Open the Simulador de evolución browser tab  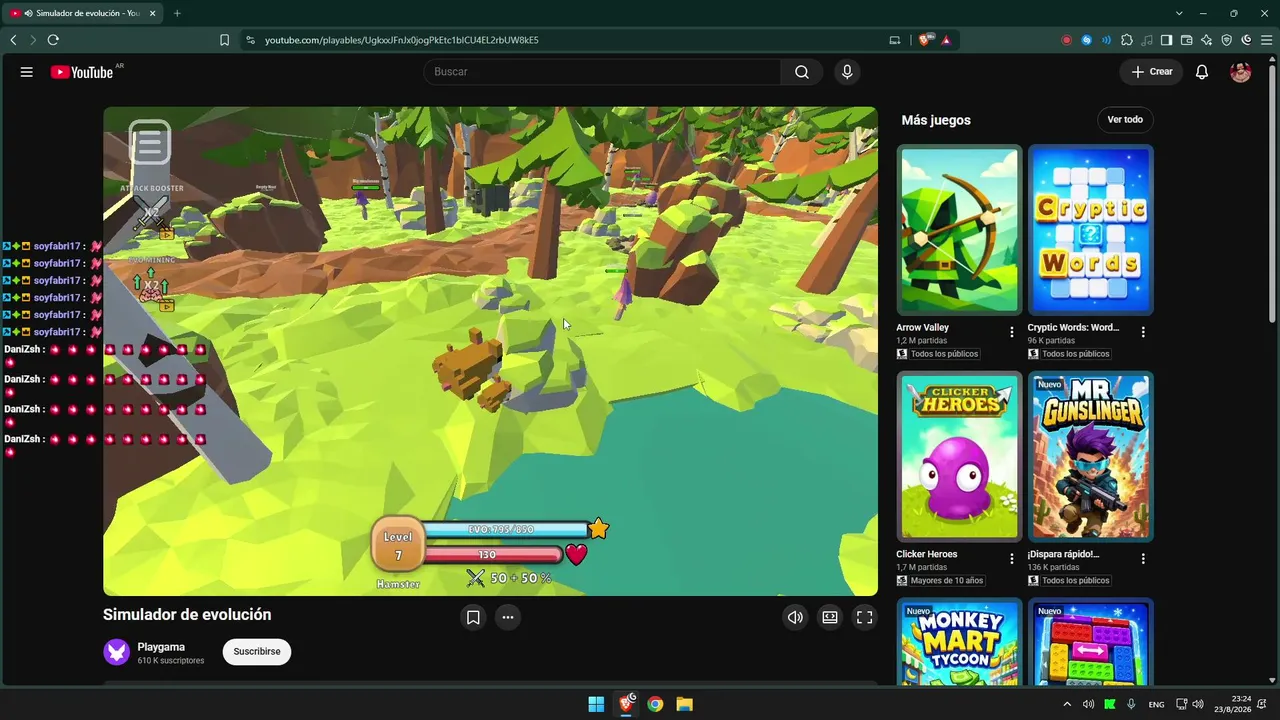(x=83, y=13)
